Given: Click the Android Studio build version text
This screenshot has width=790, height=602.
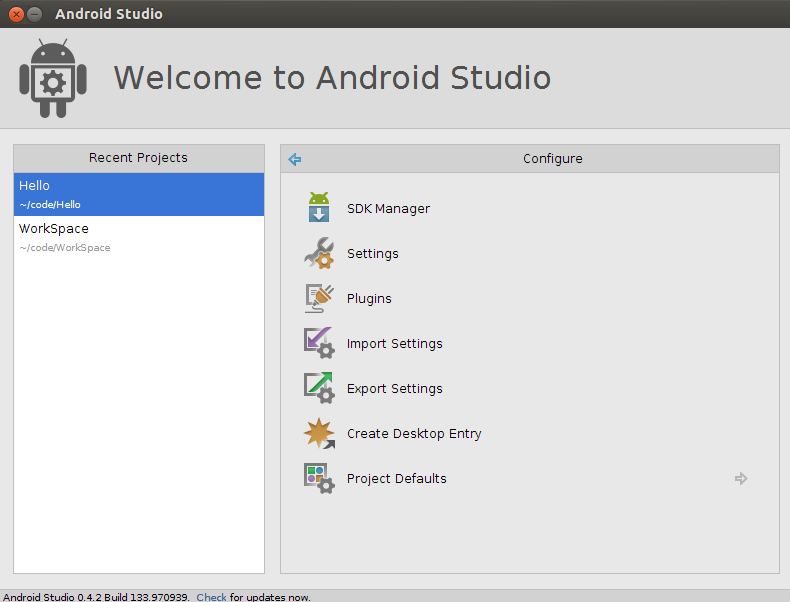Looking at the screenshot, I should click(x=96, y=597).
